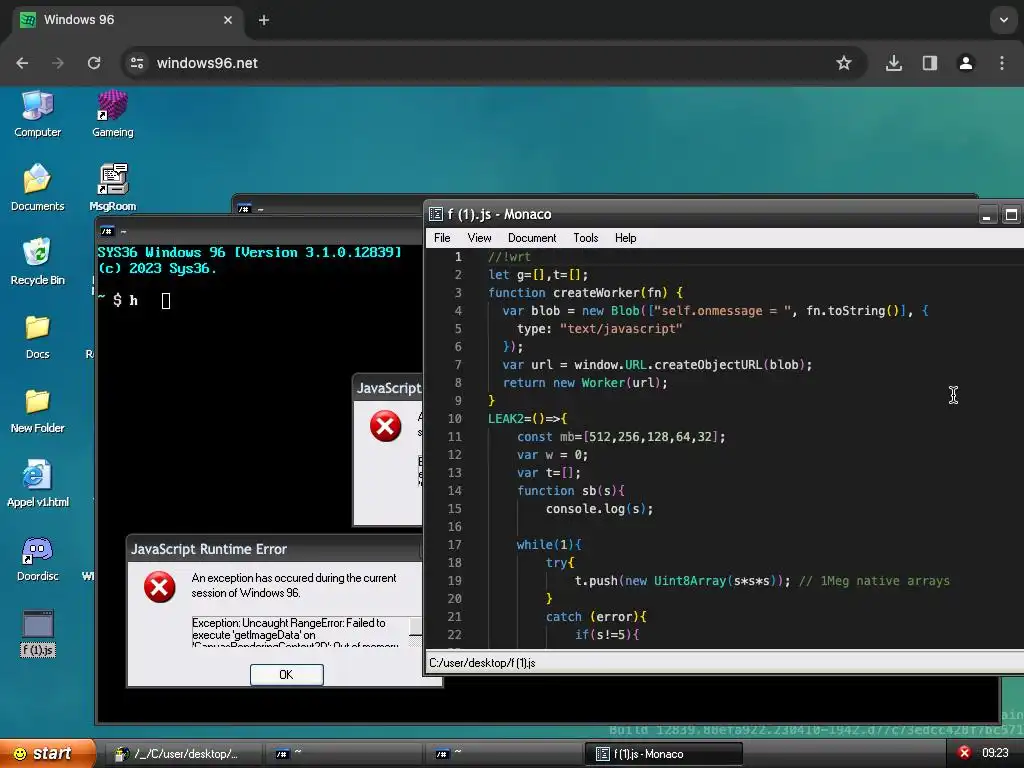Open the browser profile icon
Screen dimensions: 1024x768
tap(965, 63)
